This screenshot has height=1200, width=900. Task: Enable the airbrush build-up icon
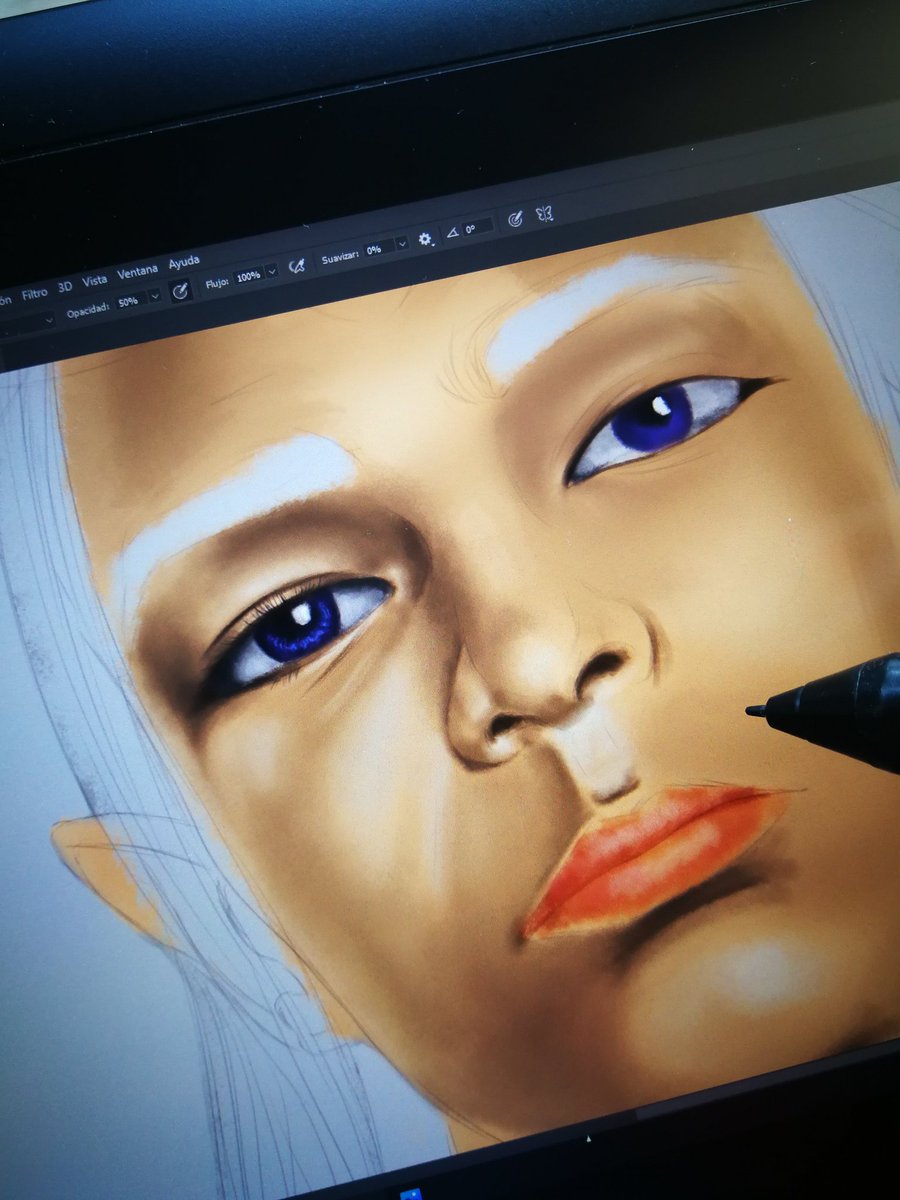[296, 266]
